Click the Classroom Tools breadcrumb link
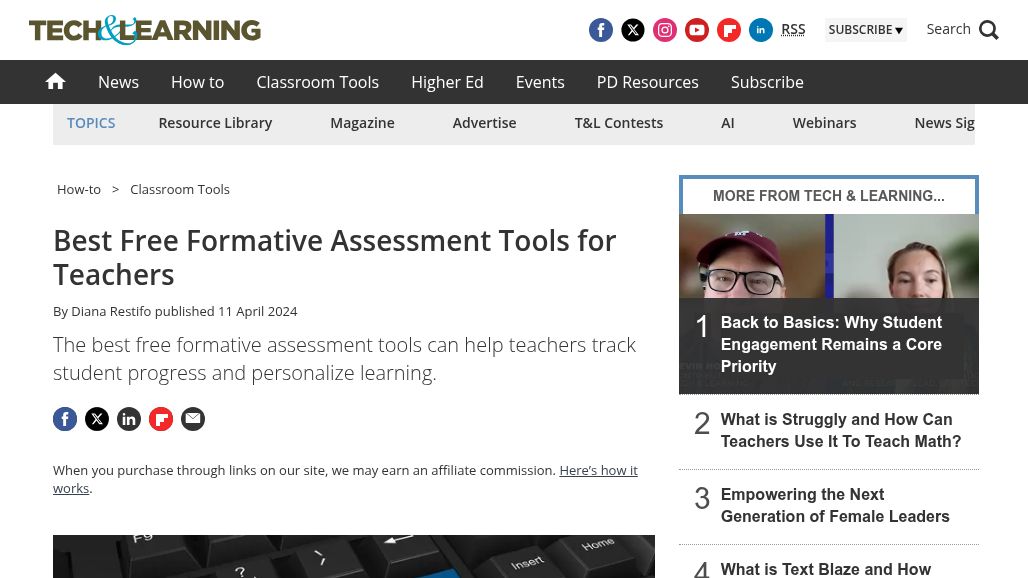Viewport: 1028px width, 578px height. tap(180, 189)
